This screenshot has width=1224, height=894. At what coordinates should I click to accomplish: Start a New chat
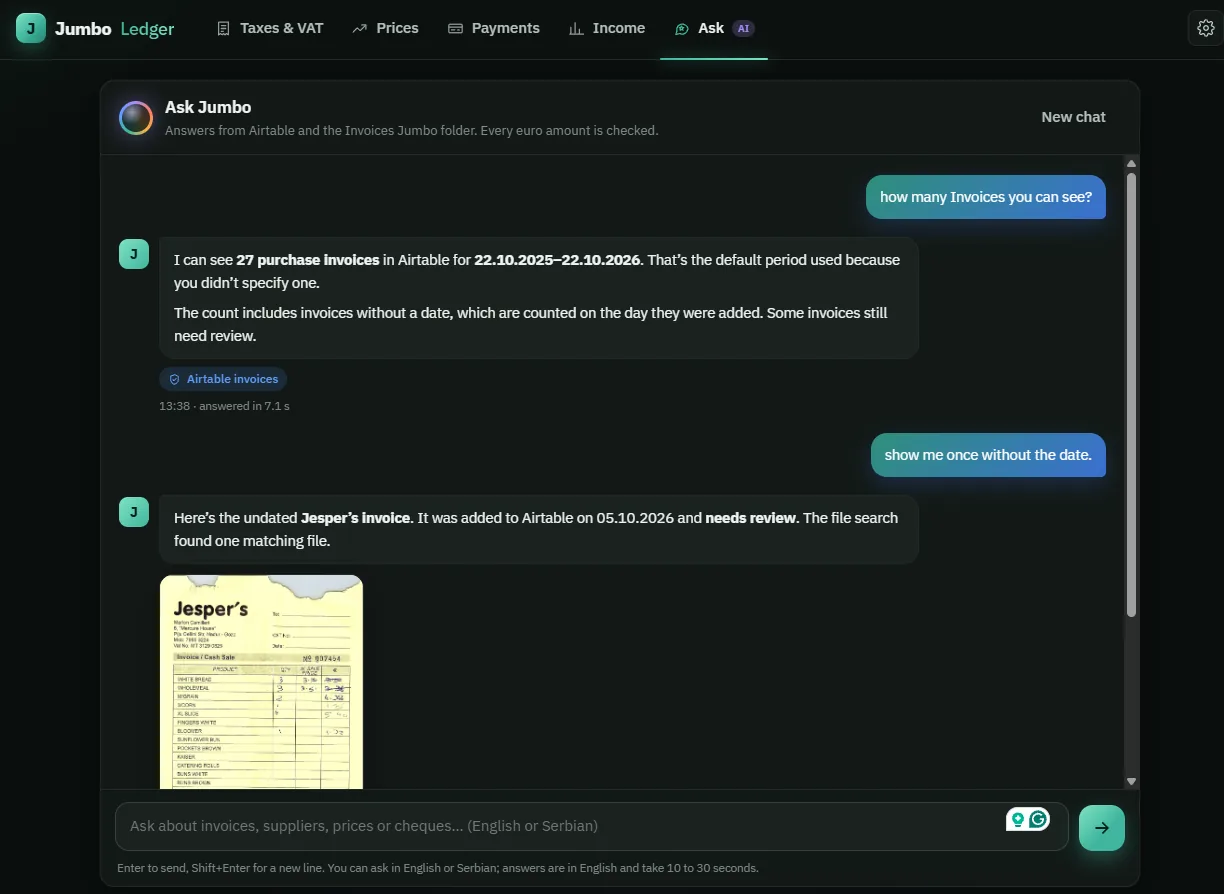1073,117
